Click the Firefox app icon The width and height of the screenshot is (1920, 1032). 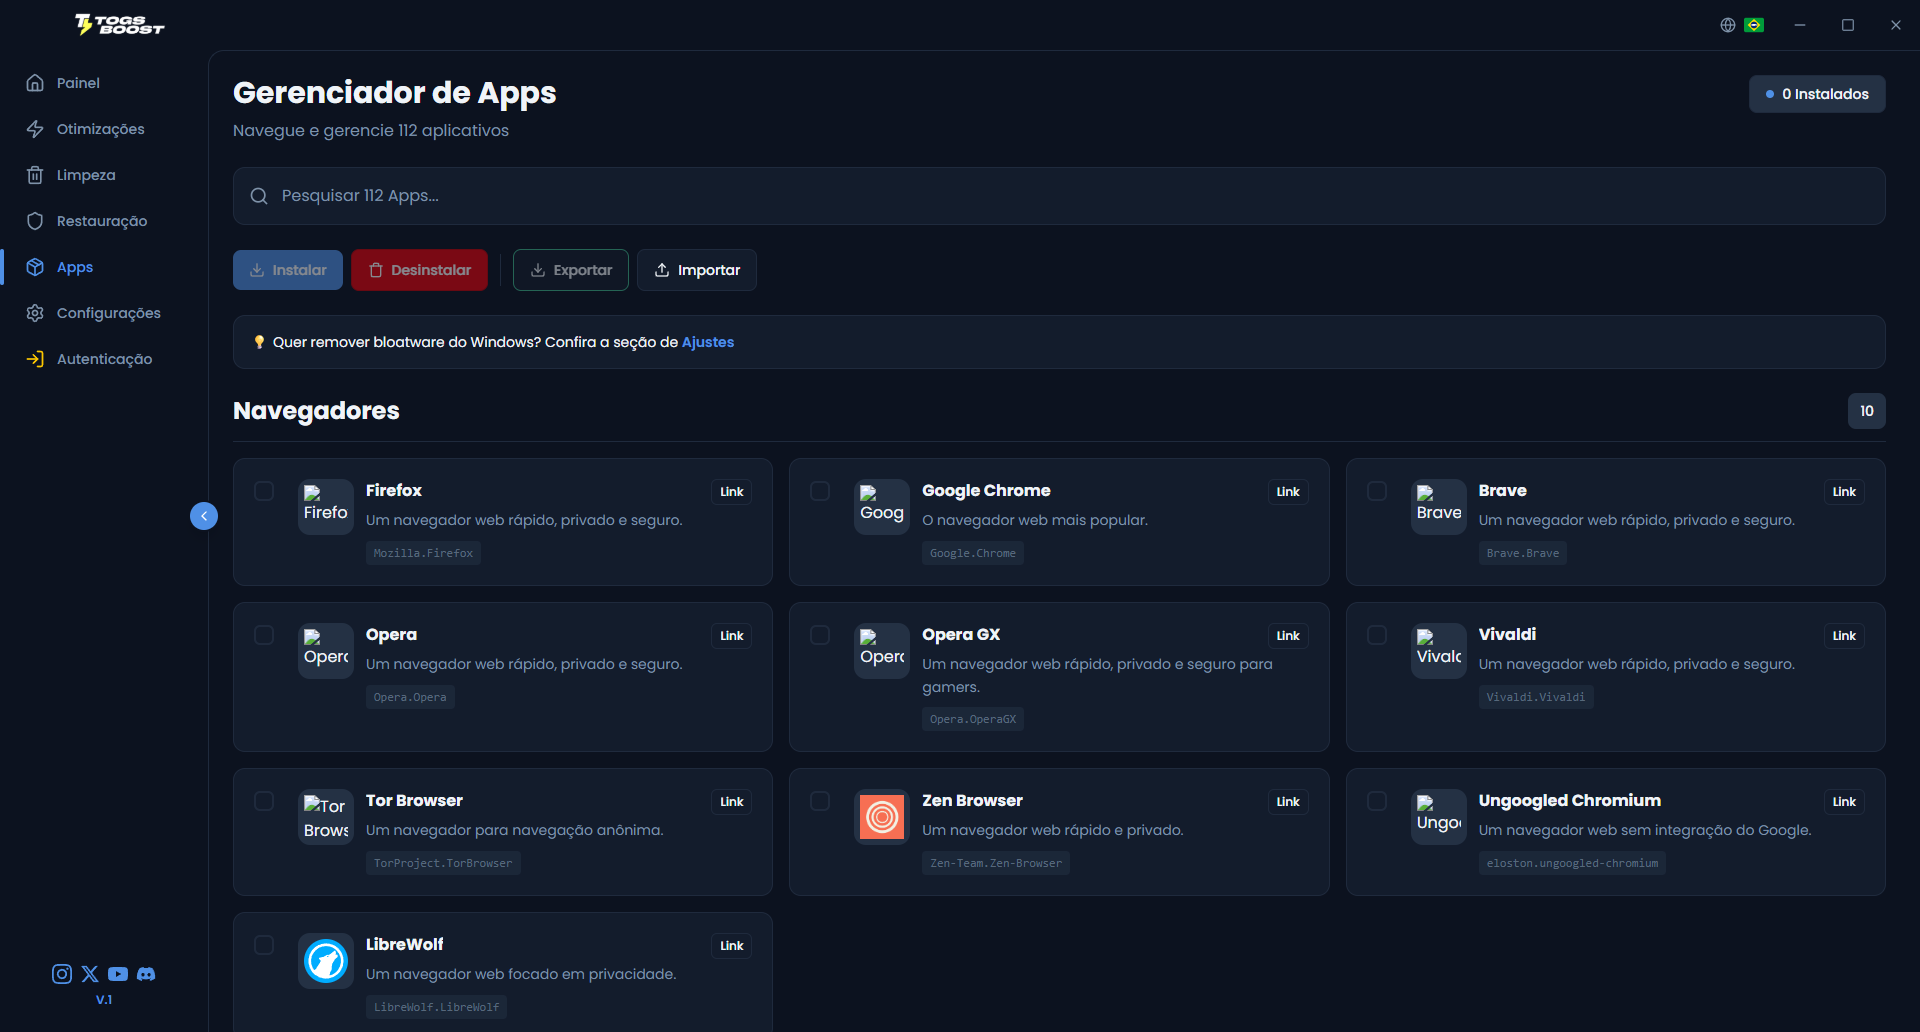[x=326, y=507]
